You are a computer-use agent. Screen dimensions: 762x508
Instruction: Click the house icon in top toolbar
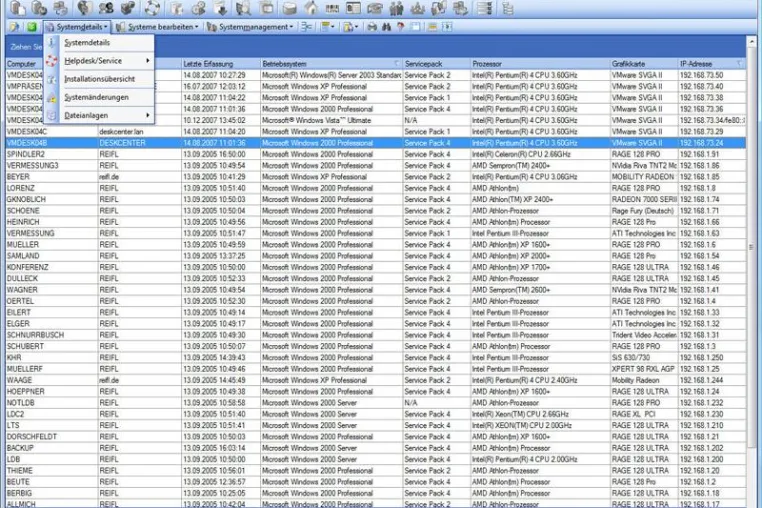pyautogui.click(x=312, y=8)
